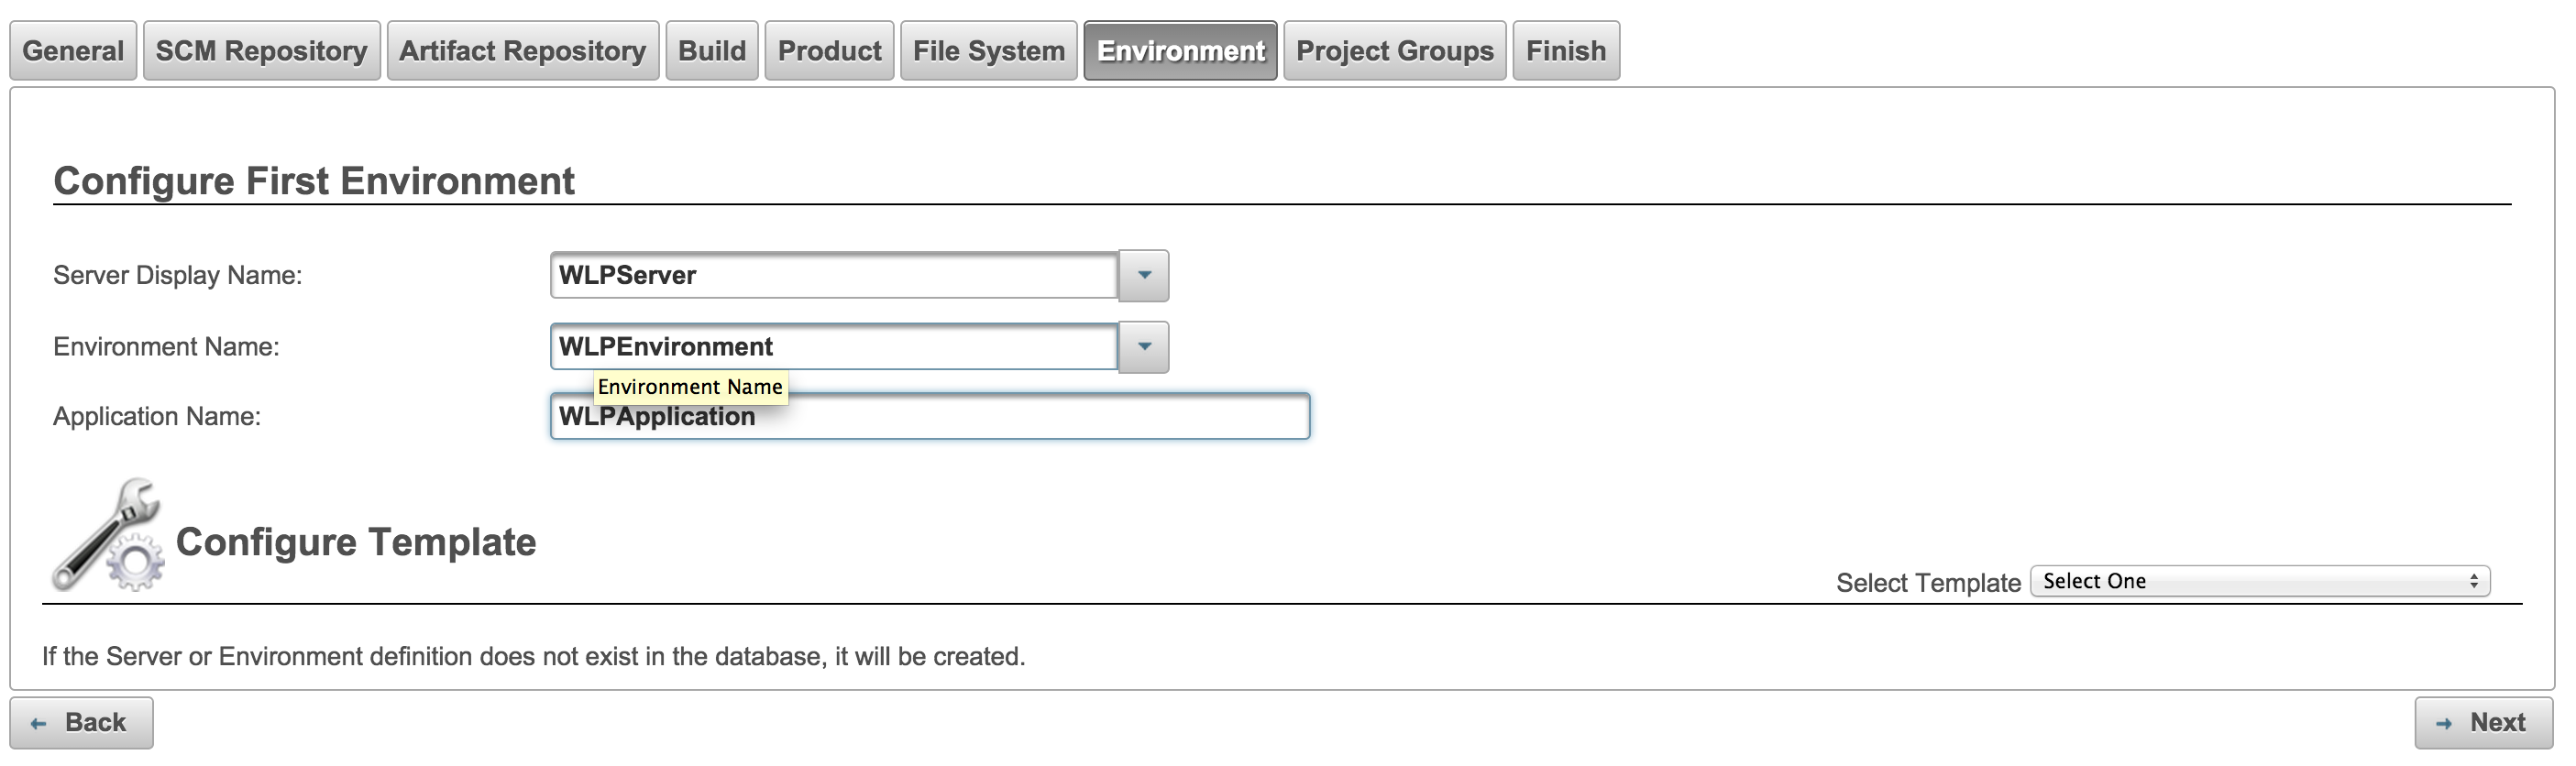The width and height of the screenshot is (2576, 766).
Task: Open the Product tab
Action: tap(830, 51)
